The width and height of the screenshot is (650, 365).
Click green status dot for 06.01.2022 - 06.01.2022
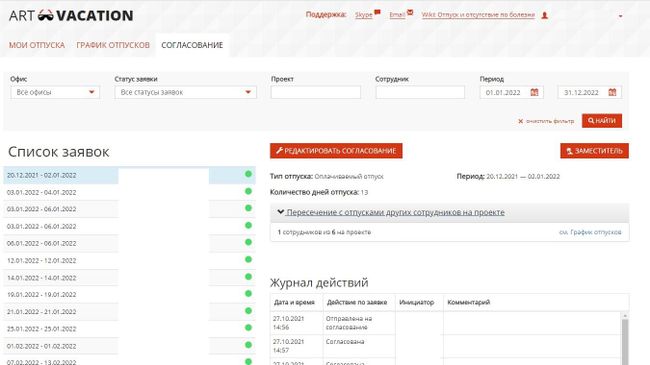248,242
